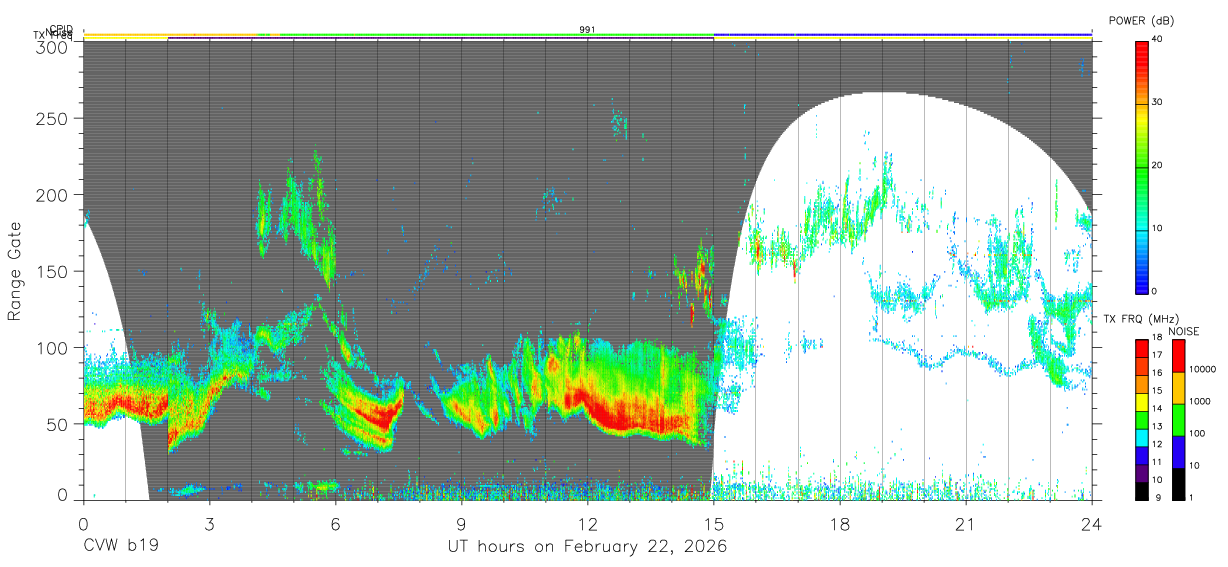Click the 100 label on NOISE legend
This screenshot has width=1228, height=567.
coord(1197,434)
